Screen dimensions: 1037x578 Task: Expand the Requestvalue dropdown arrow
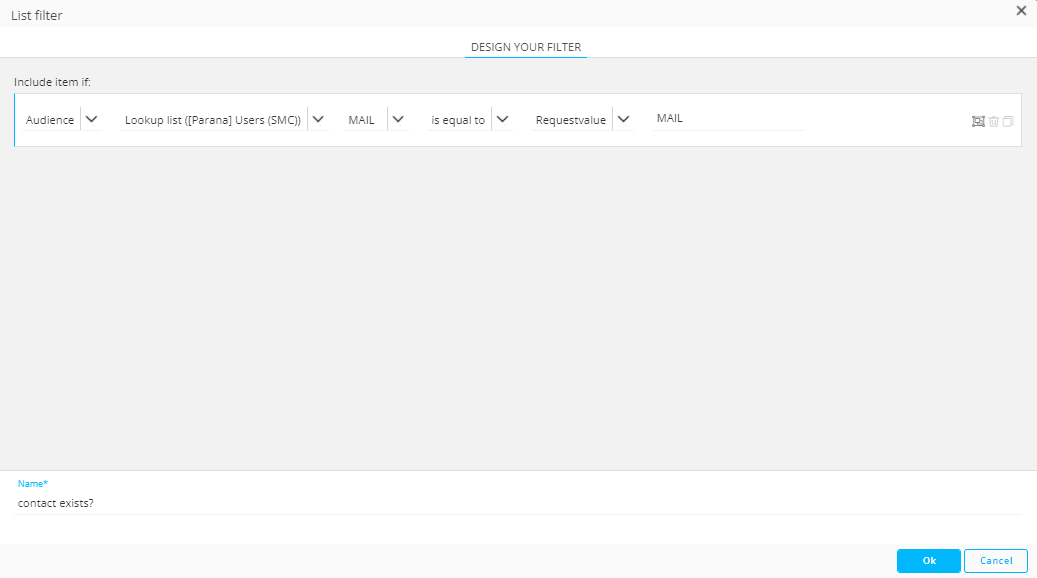click(x=623, y=120)
